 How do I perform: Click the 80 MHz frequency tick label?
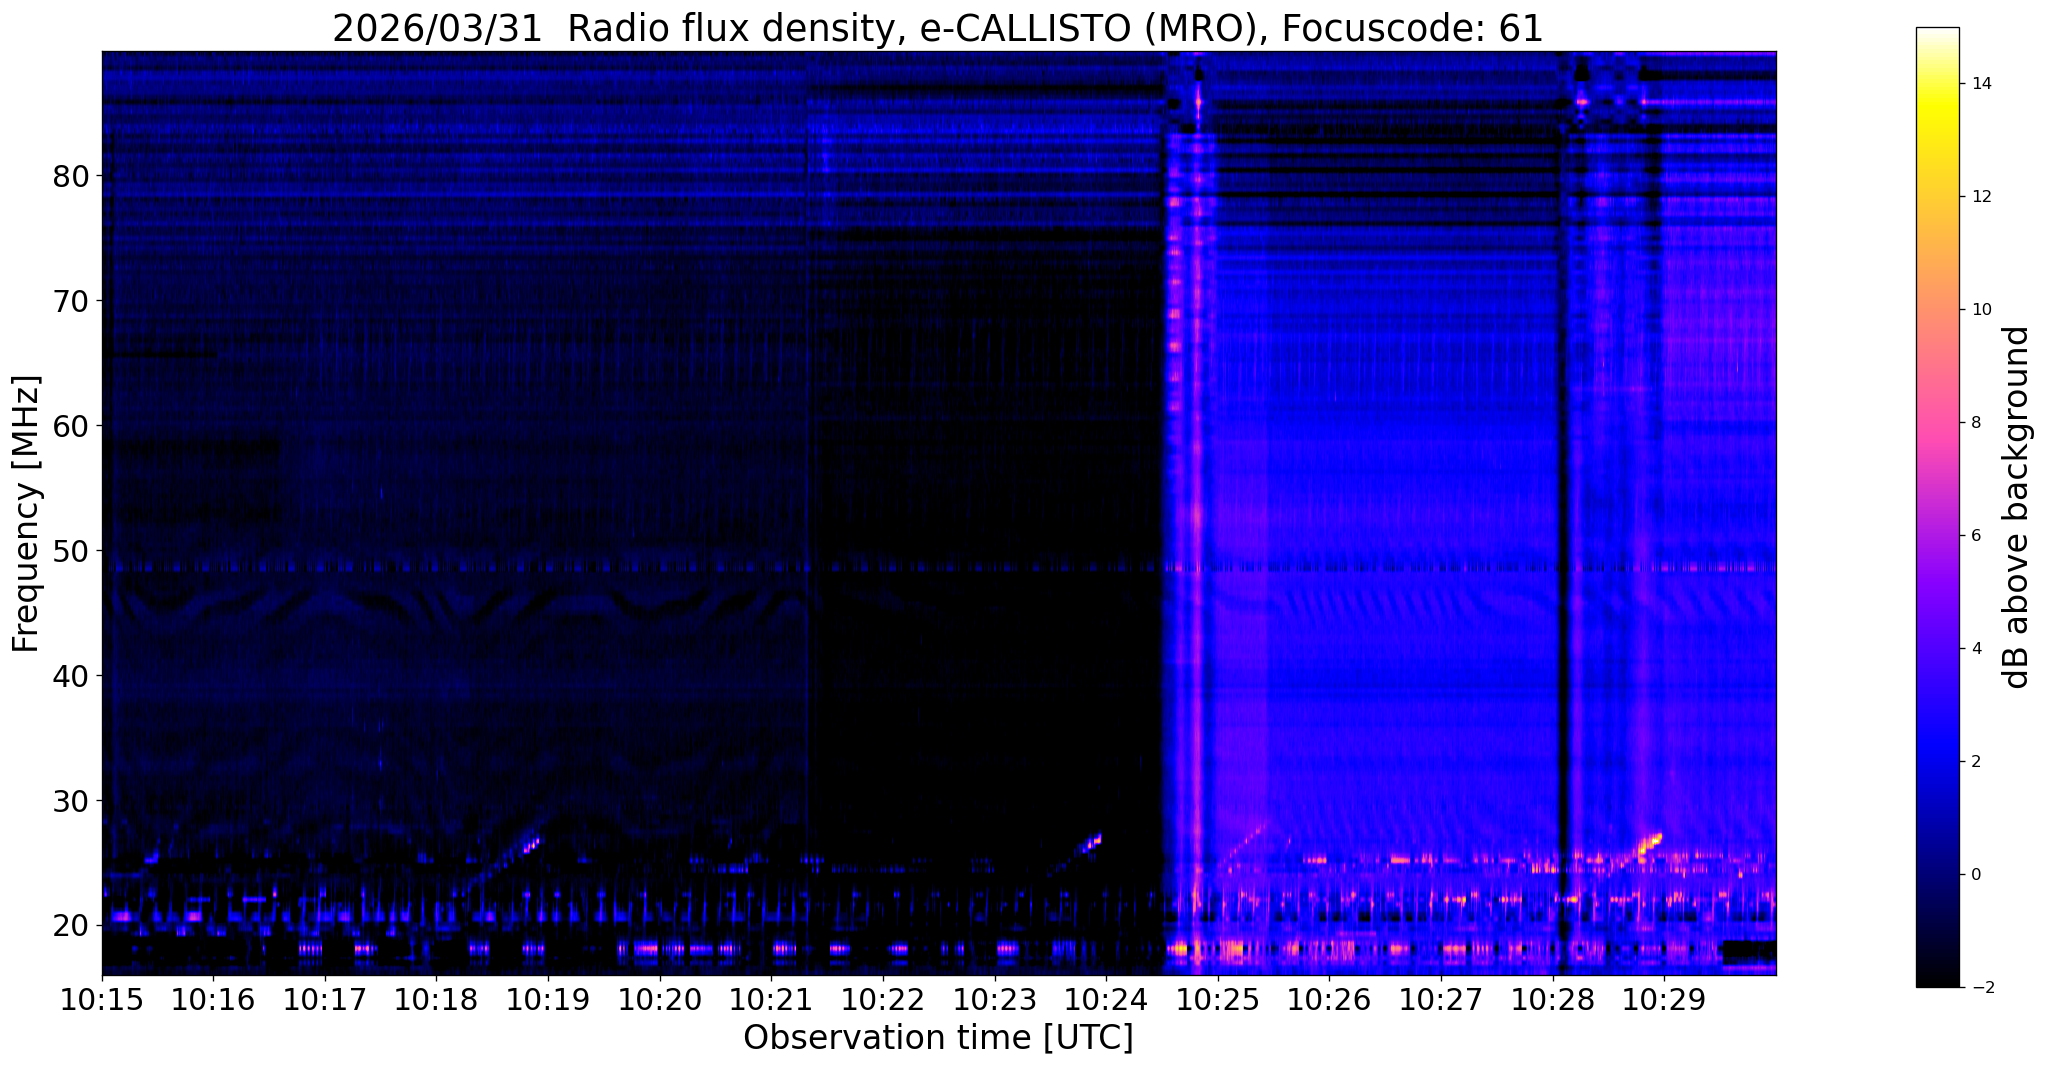tap(71, 176)
